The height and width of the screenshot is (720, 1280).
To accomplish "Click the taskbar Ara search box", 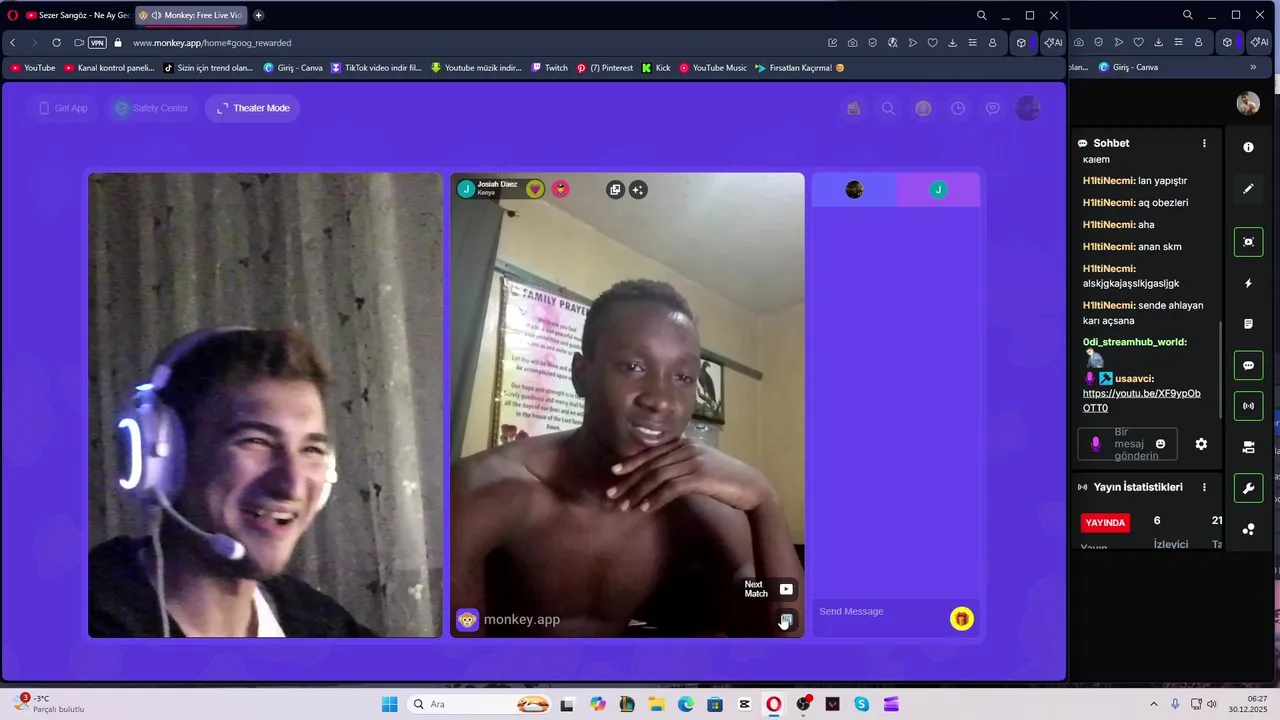I will [482, 704].
